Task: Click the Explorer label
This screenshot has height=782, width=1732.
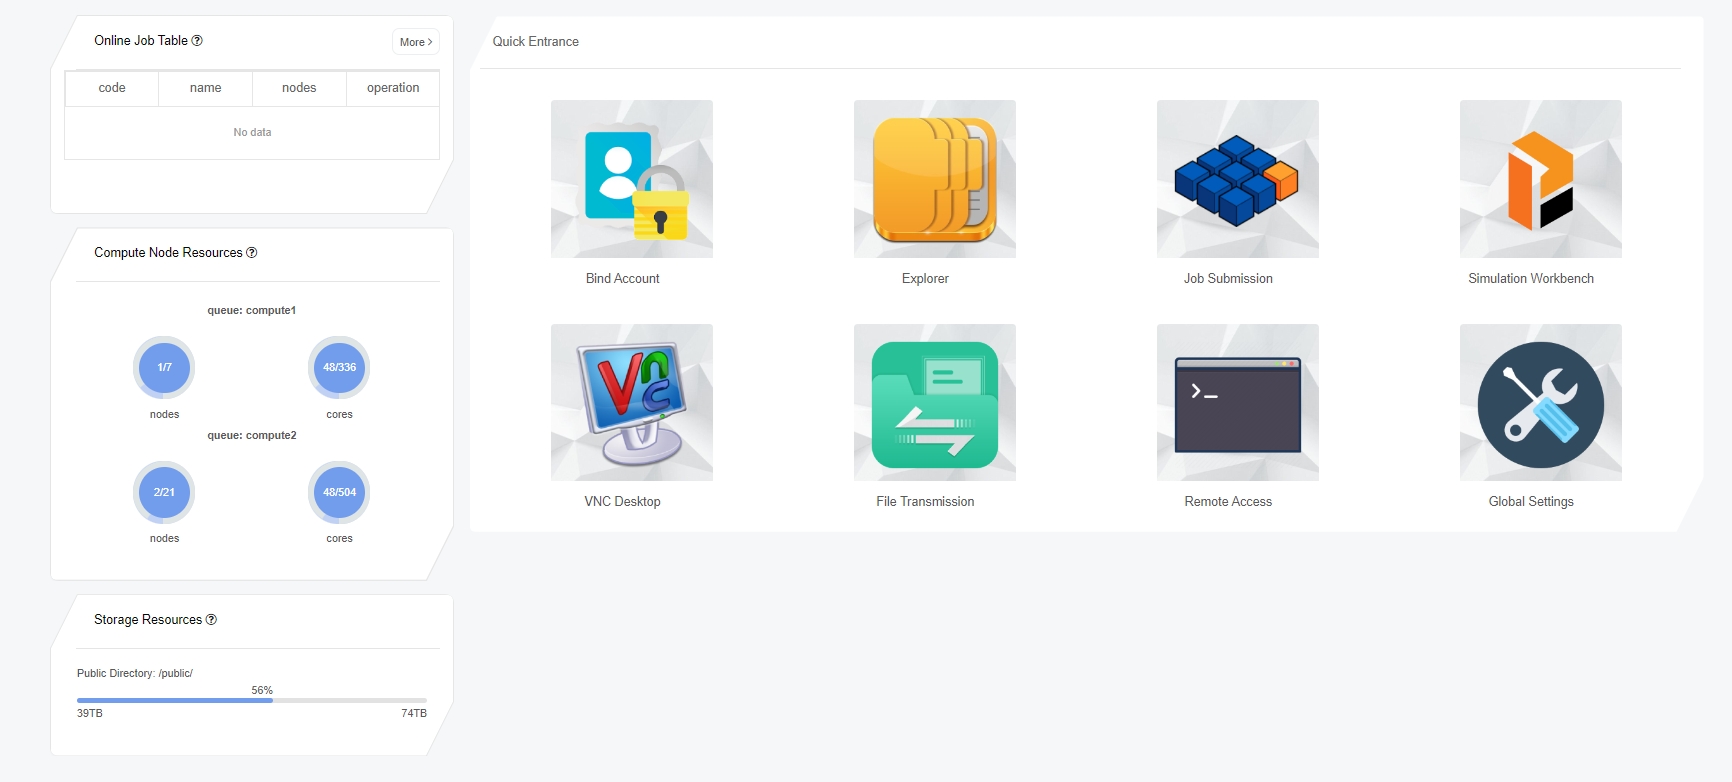Action: click(925, 279)
